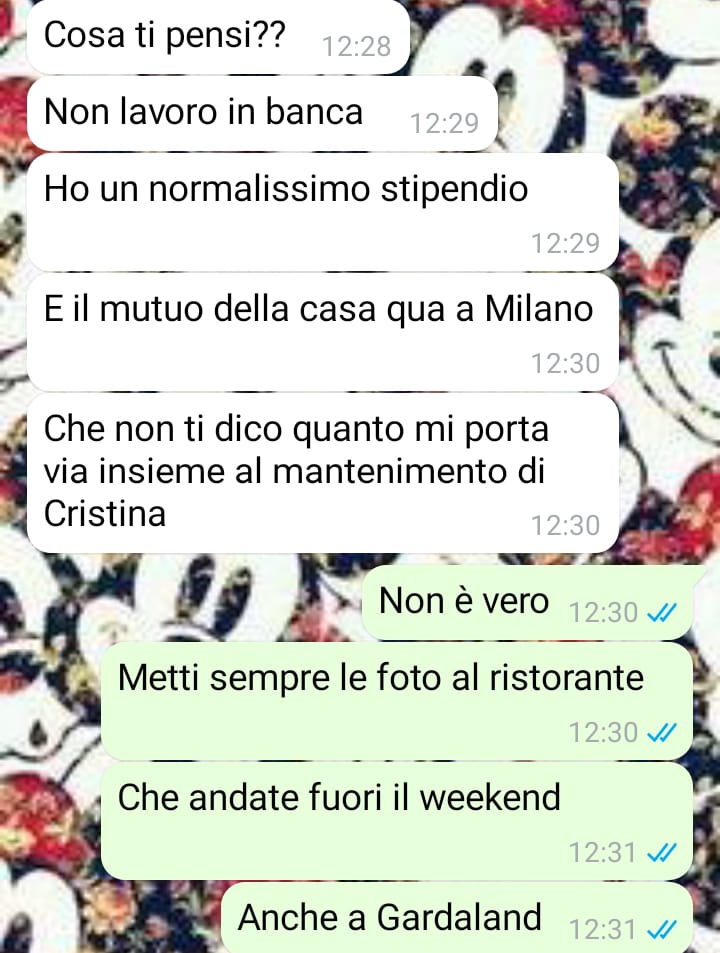The image size is (720, 953).
Task: Click the read checkmarks on the ristorante message
Action: pyautogui.click(x=662, y=733)
